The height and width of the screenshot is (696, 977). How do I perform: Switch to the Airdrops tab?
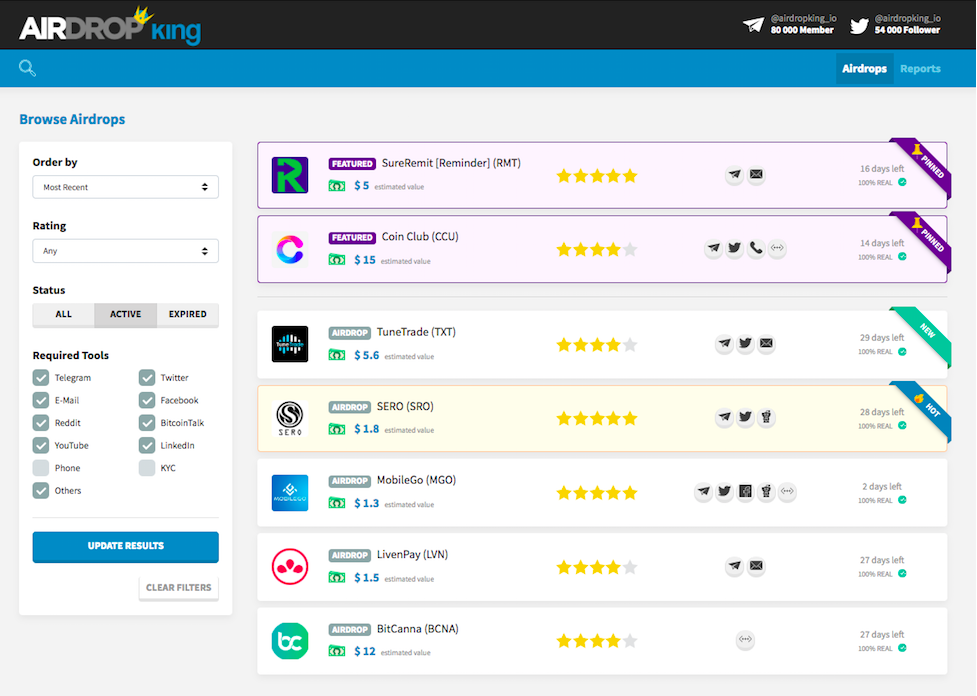coord(864,69)
